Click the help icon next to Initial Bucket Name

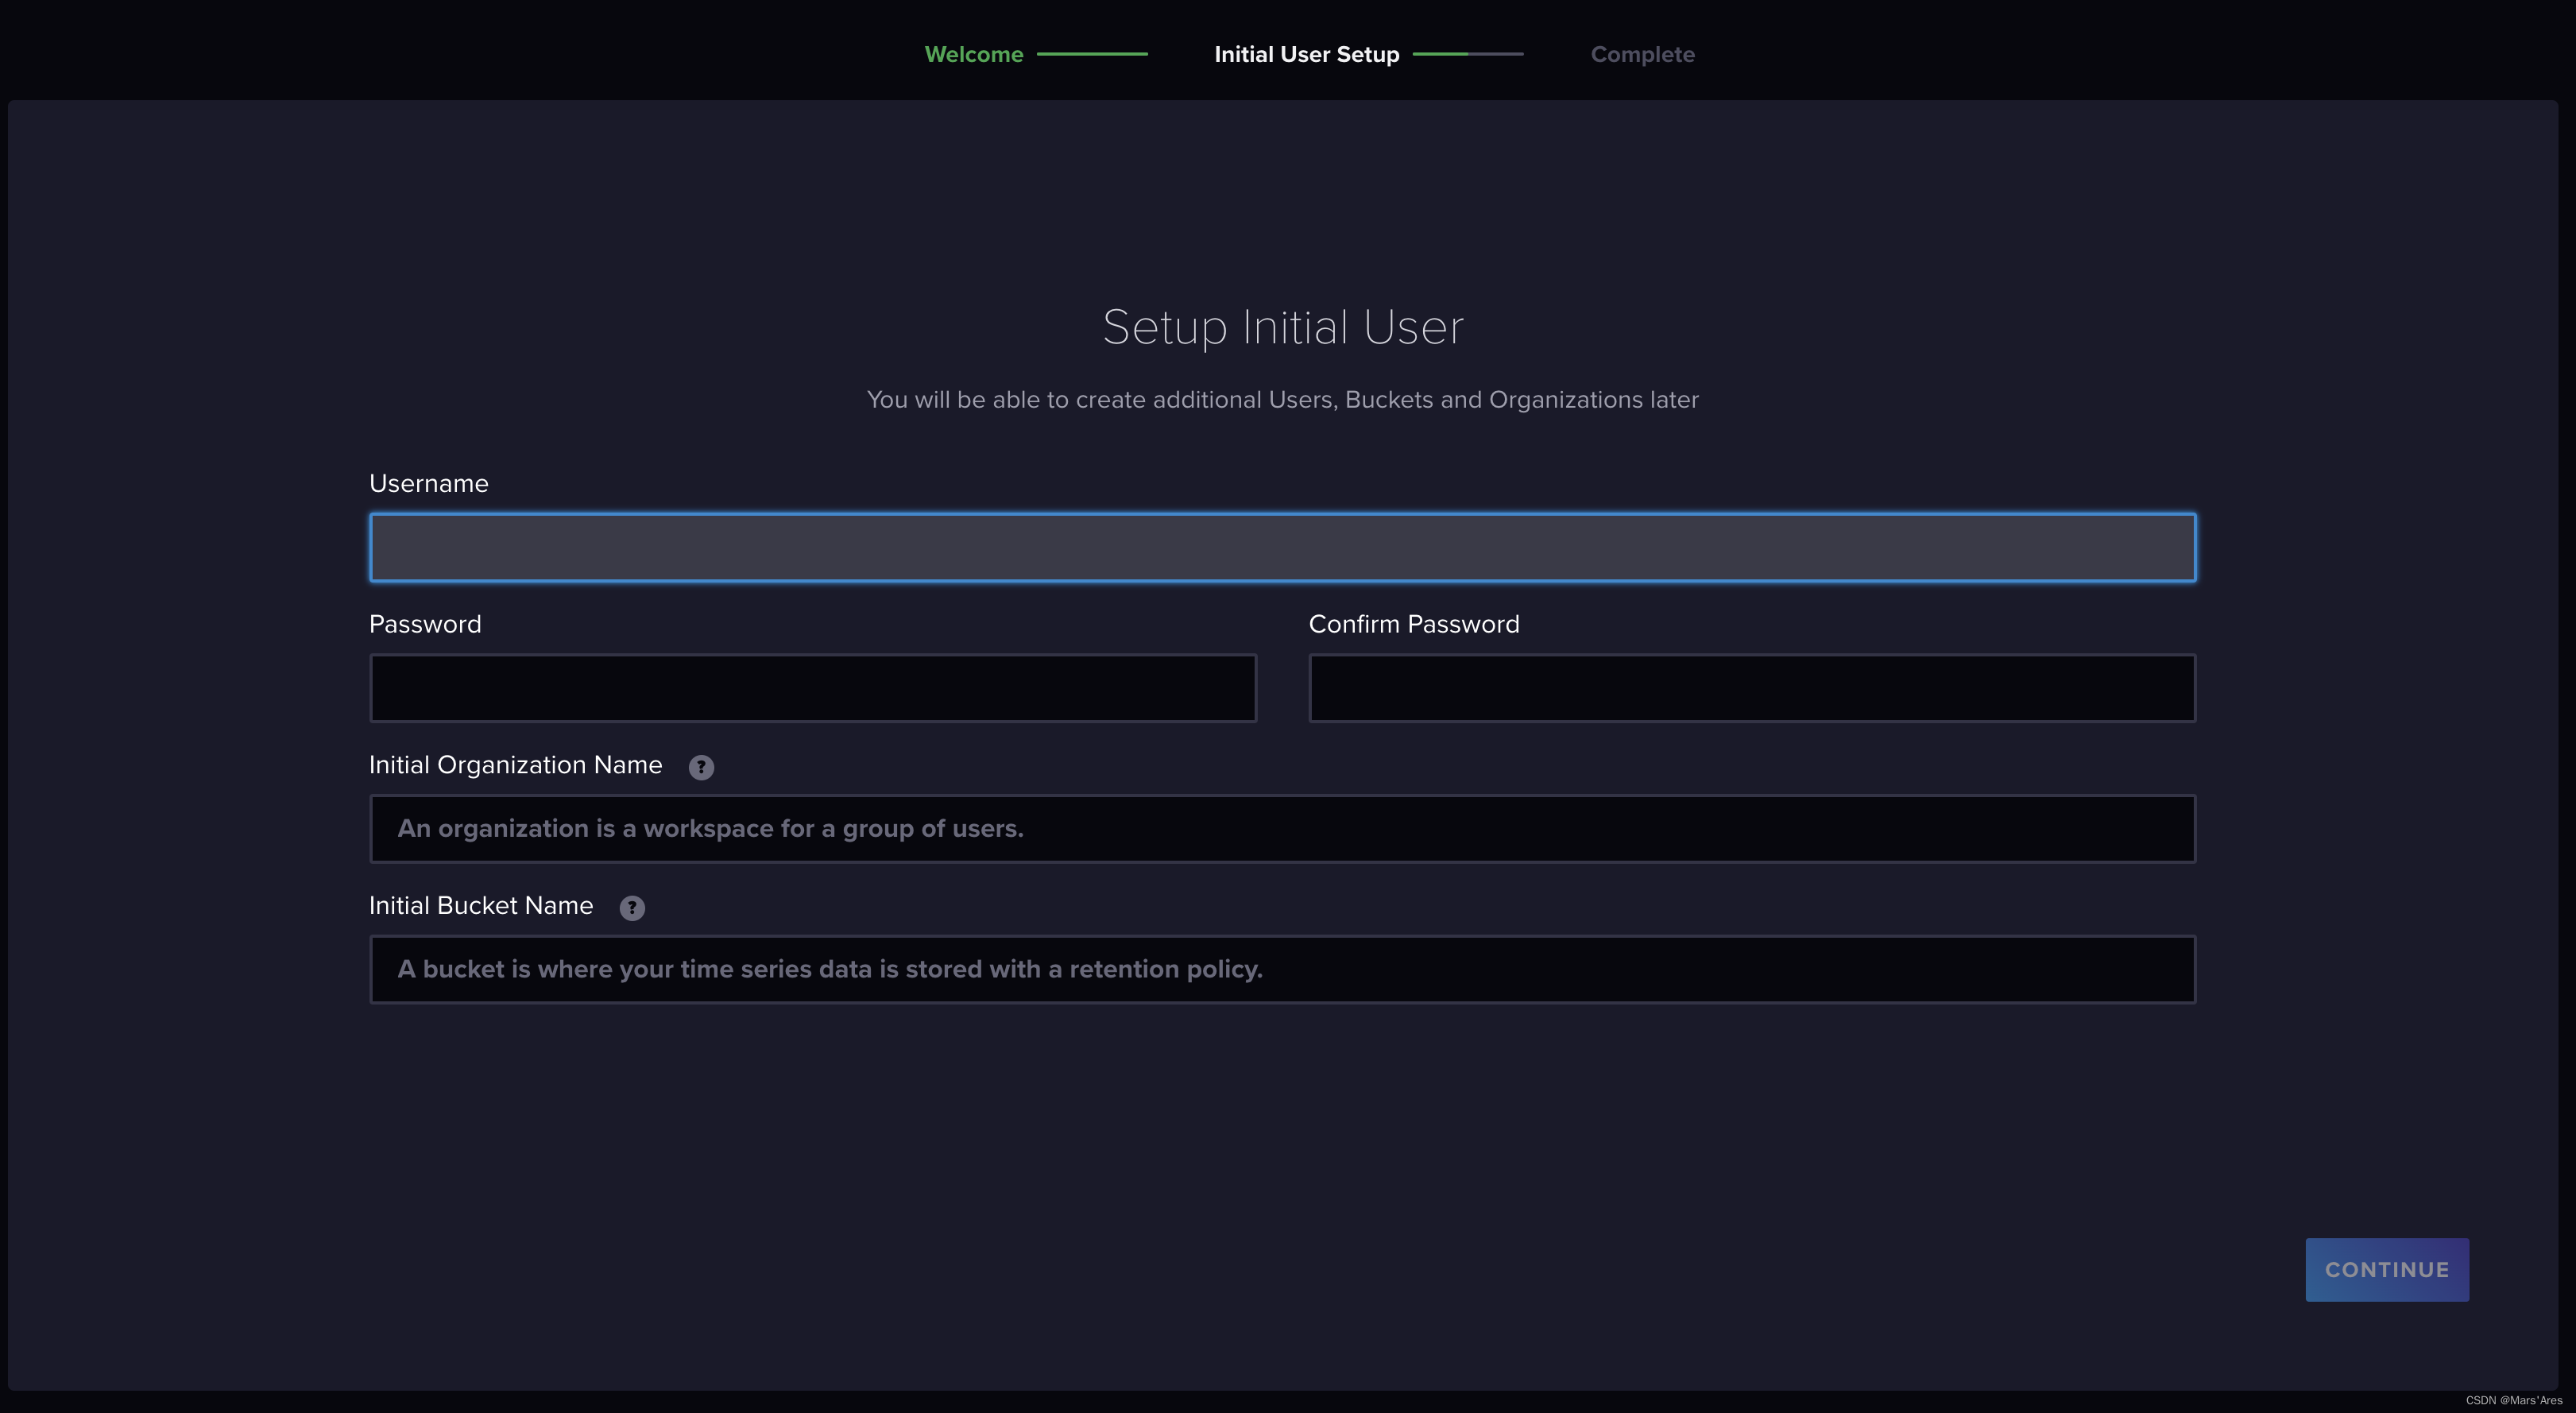632,908
